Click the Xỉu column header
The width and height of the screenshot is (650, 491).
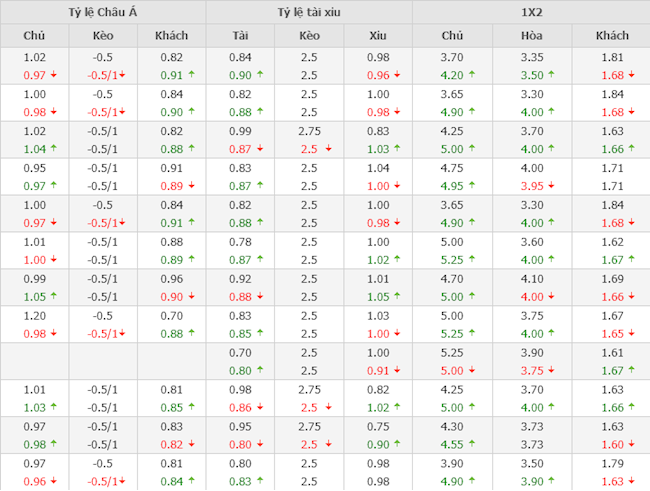coord(377,35)
